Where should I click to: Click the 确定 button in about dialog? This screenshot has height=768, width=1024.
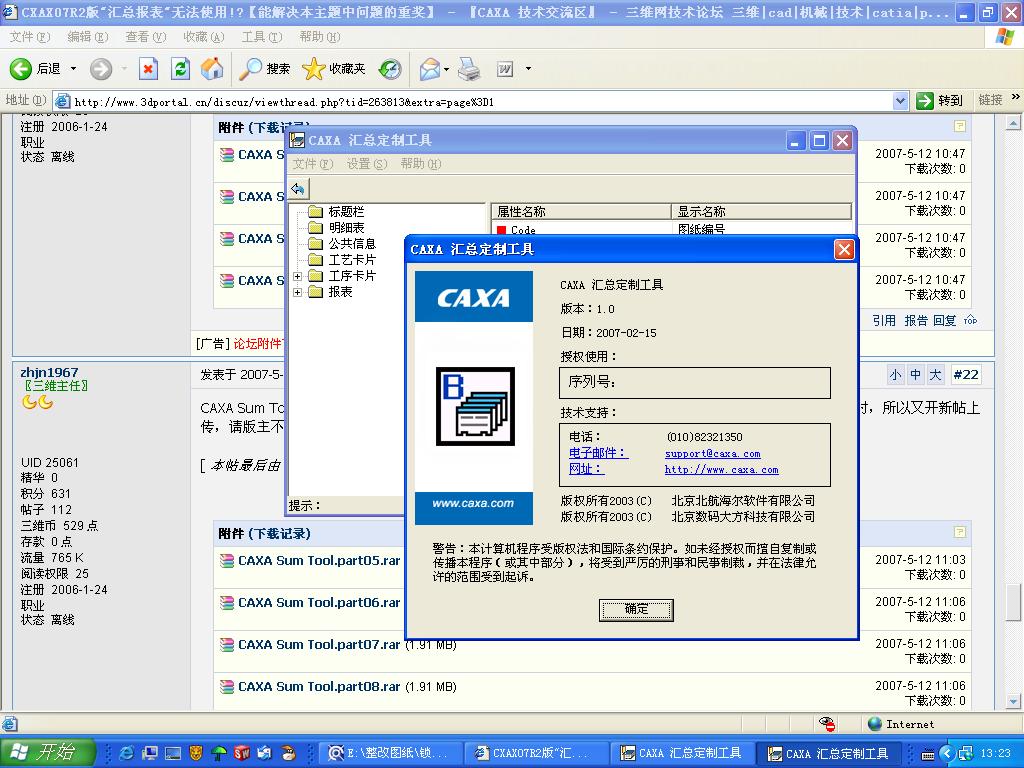click(x=636, y=610)
